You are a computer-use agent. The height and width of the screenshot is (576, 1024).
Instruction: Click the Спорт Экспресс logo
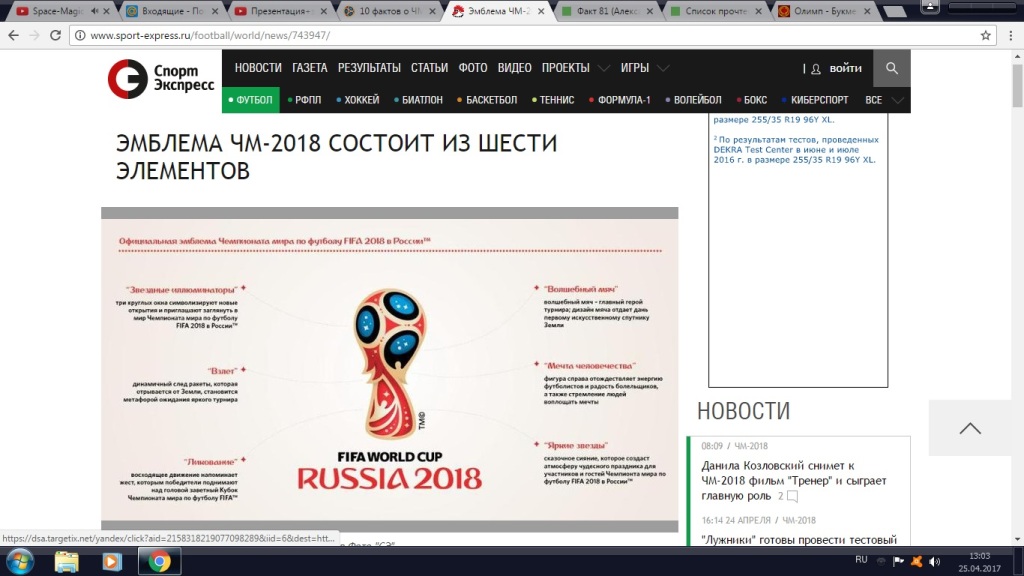click(161, 78)
